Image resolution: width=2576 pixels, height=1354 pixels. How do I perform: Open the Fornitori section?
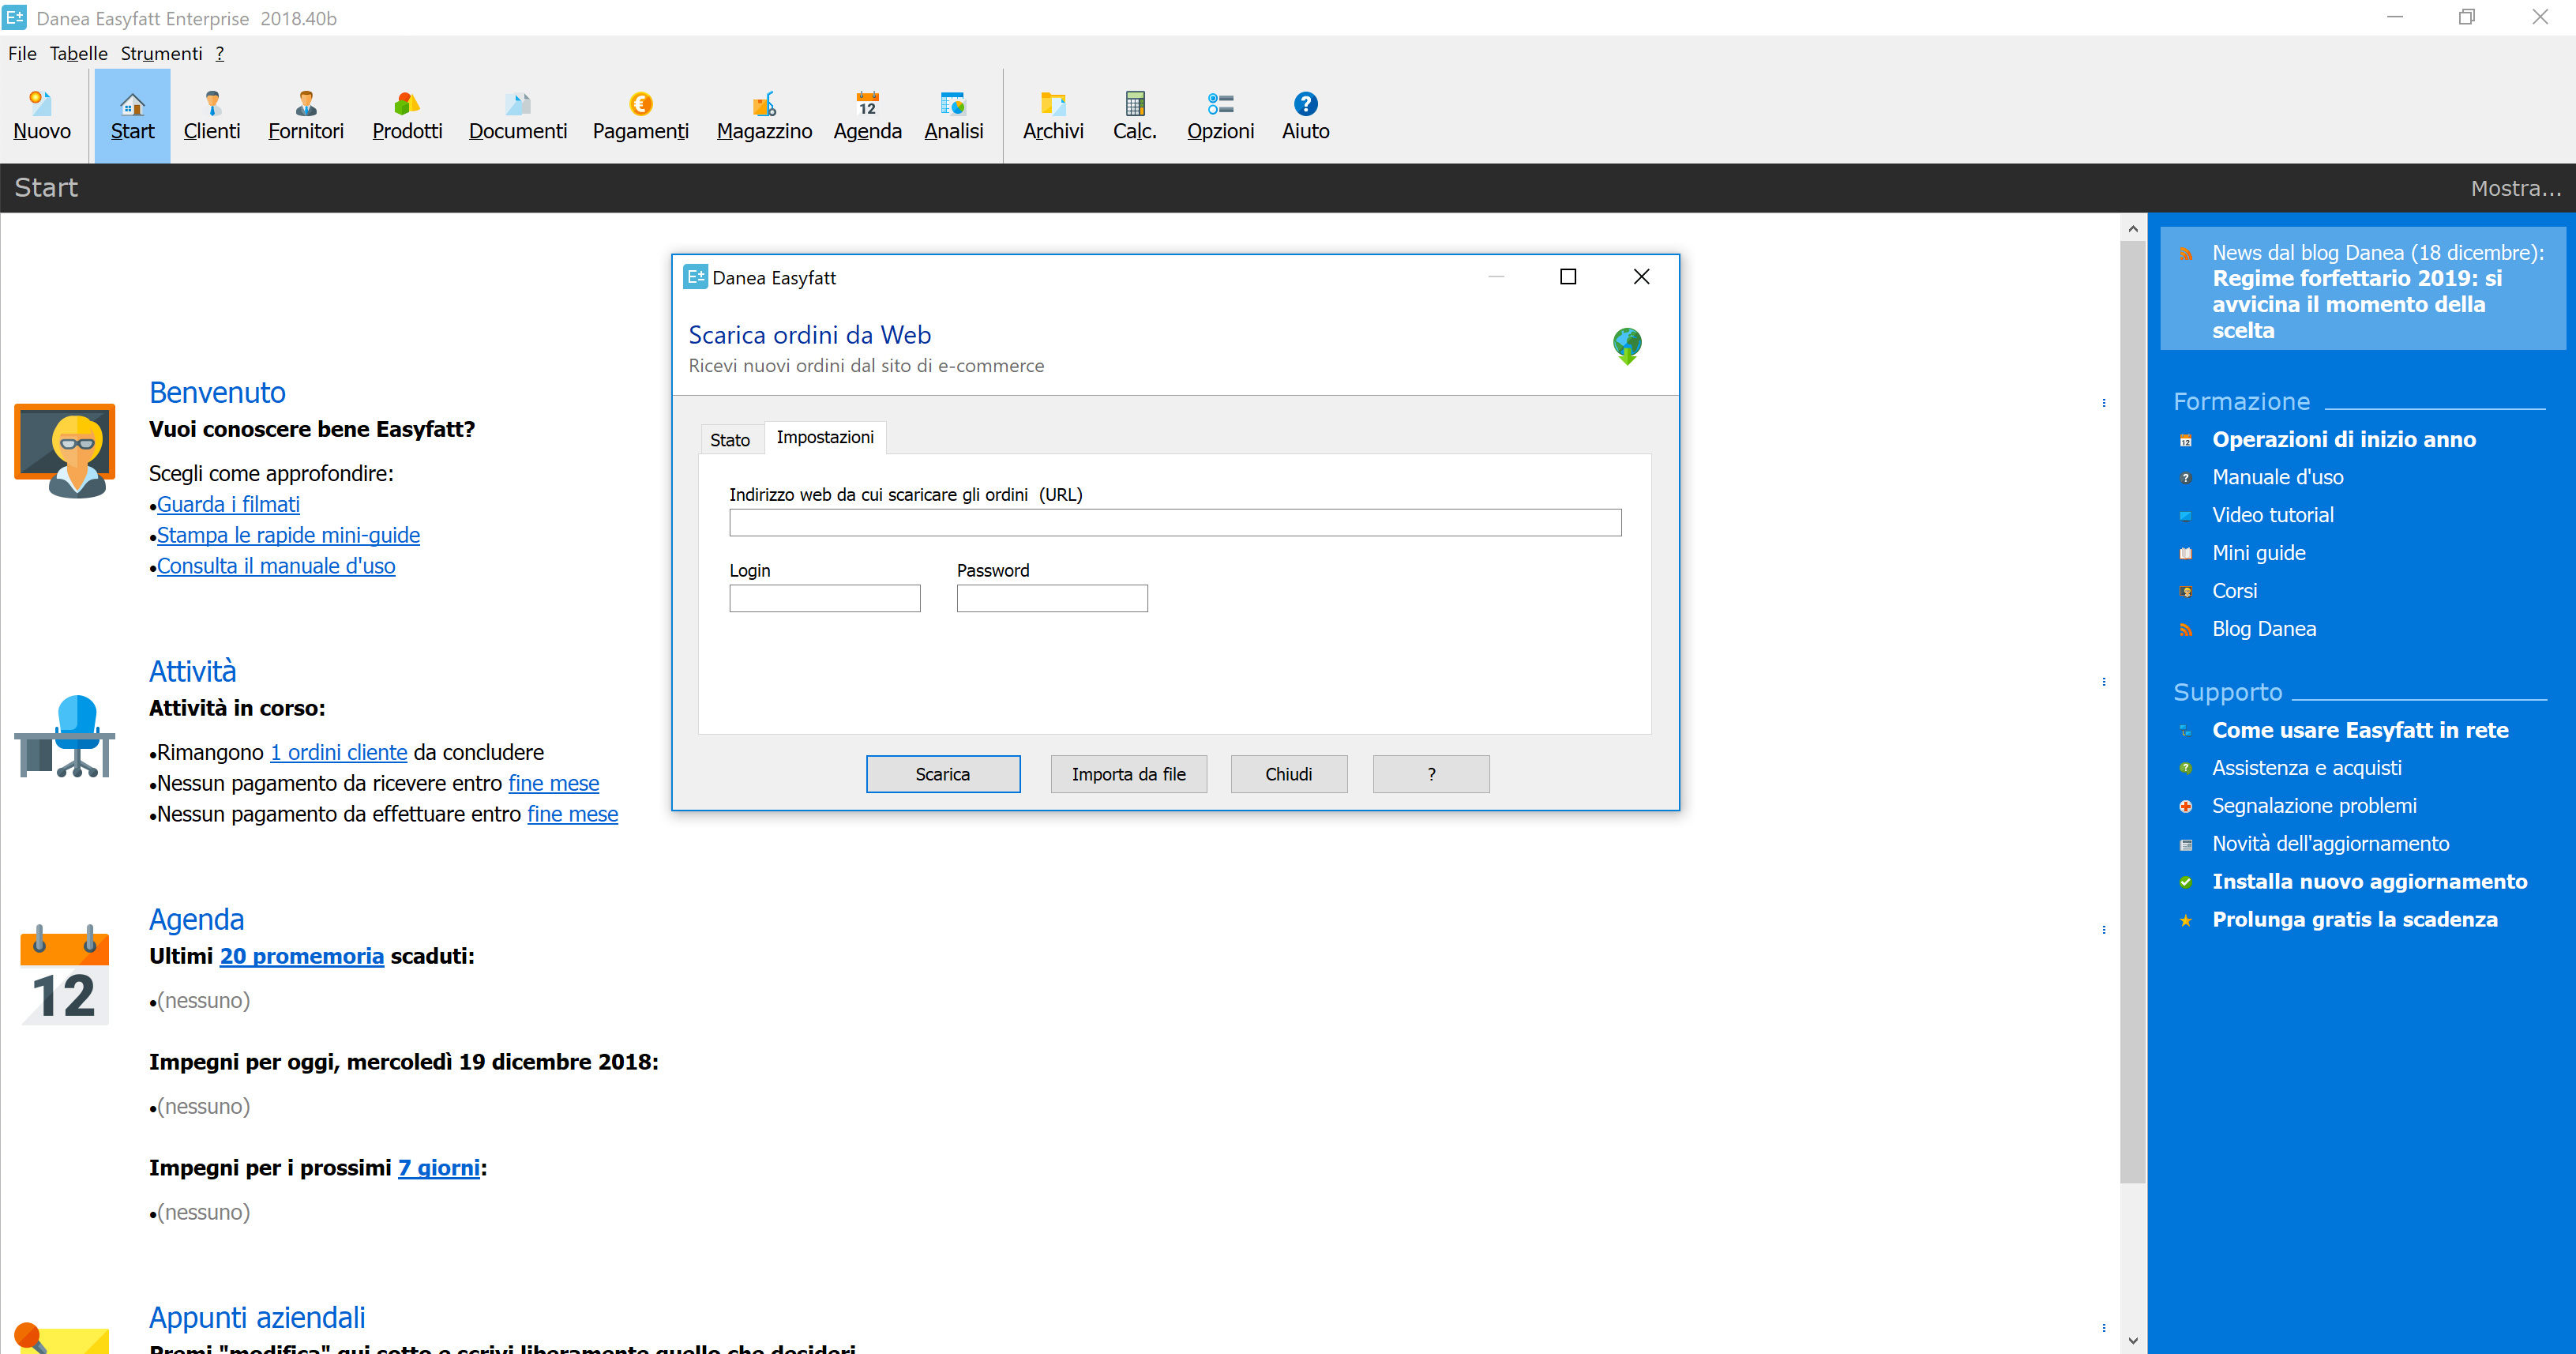coord(306,115)
